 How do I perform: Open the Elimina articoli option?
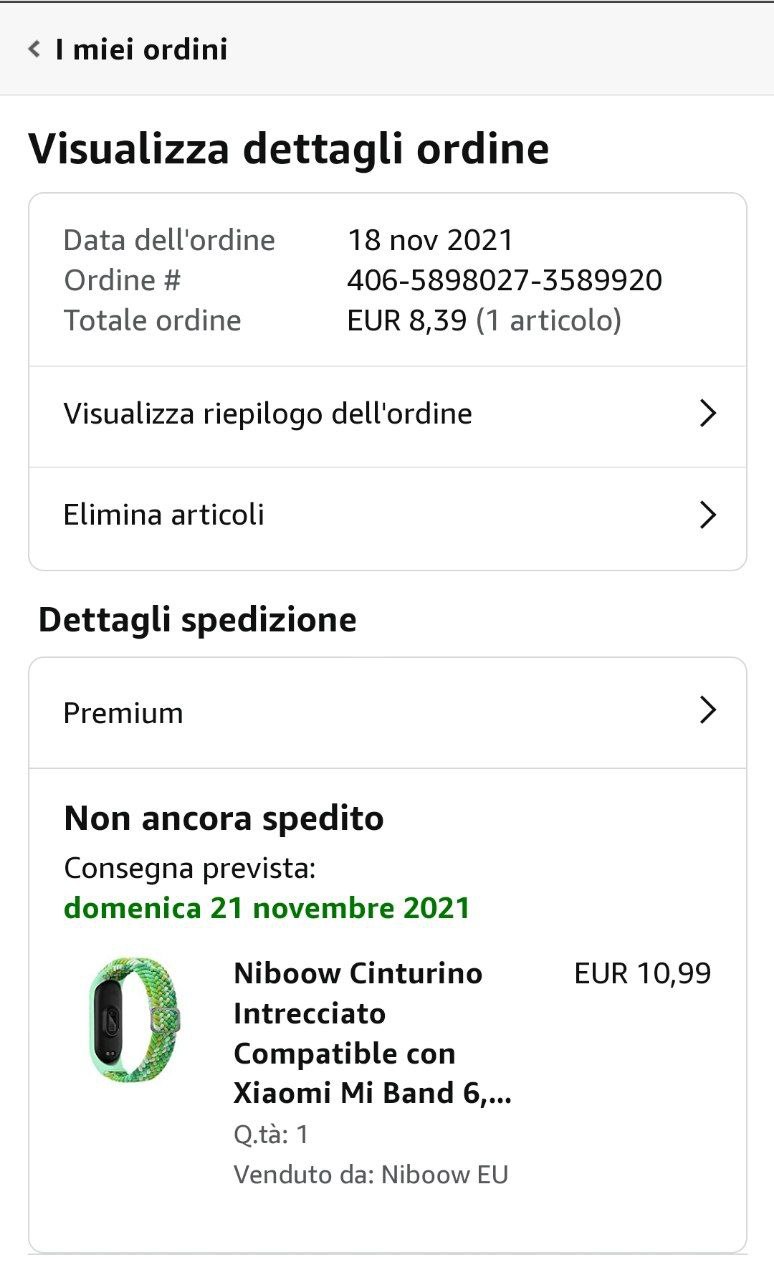click(164, 515)
